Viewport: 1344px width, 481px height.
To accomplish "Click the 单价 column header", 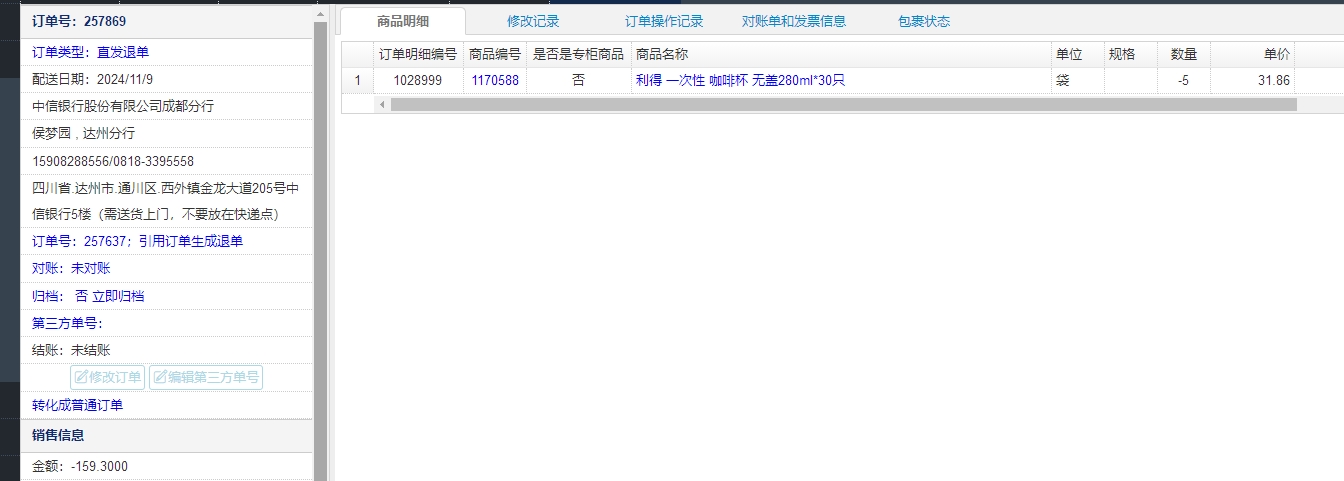I will pyautogui.click(x=1253, y=54).
